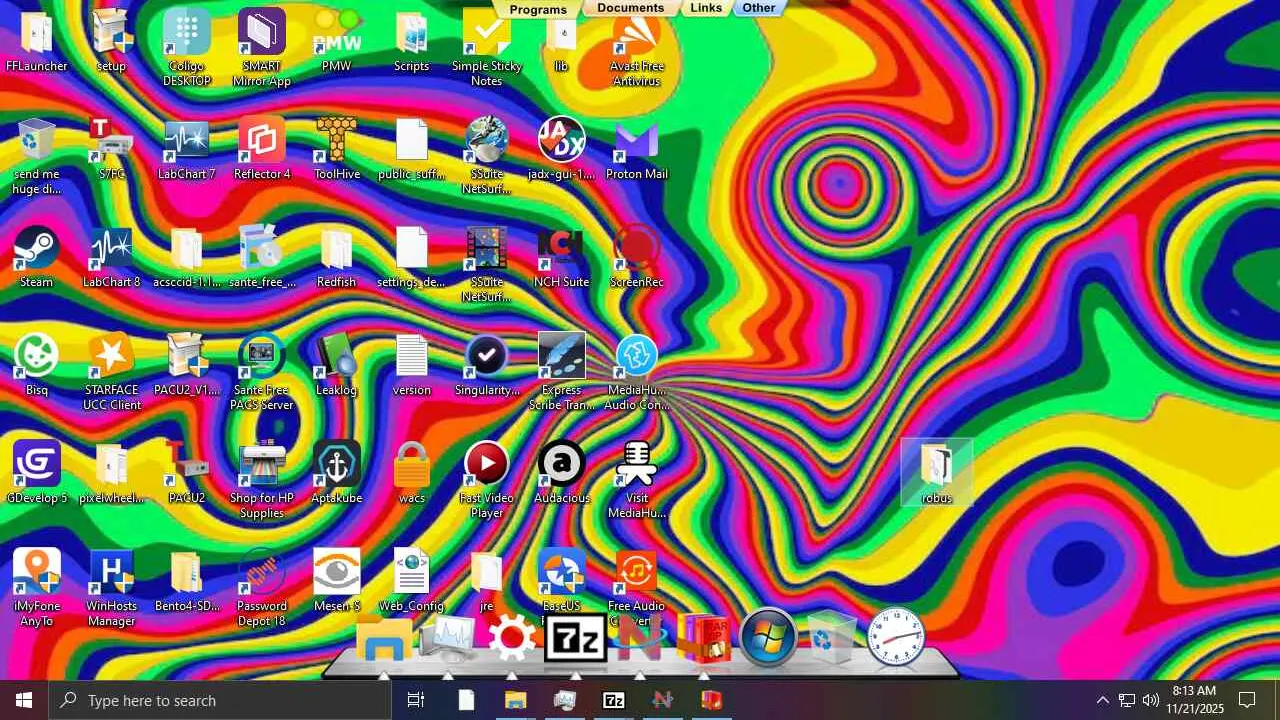Click the analog clock in the dock
Screen dimensions: 1280x720
[x=896, y=638]
